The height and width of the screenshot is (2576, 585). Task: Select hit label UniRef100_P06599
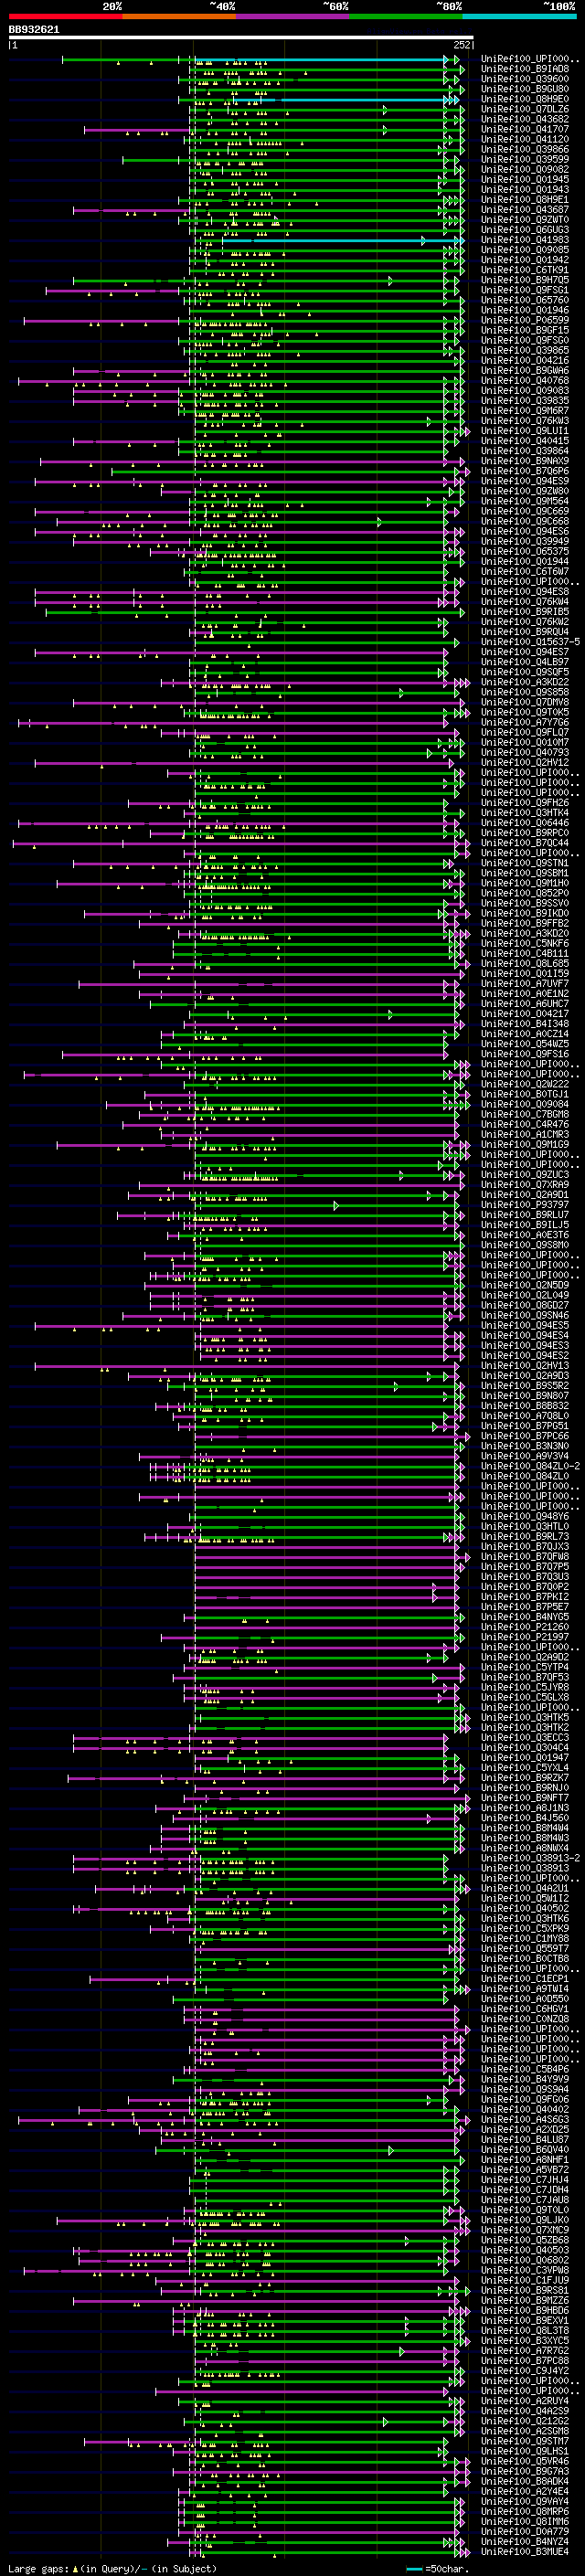tap(525, 320)
